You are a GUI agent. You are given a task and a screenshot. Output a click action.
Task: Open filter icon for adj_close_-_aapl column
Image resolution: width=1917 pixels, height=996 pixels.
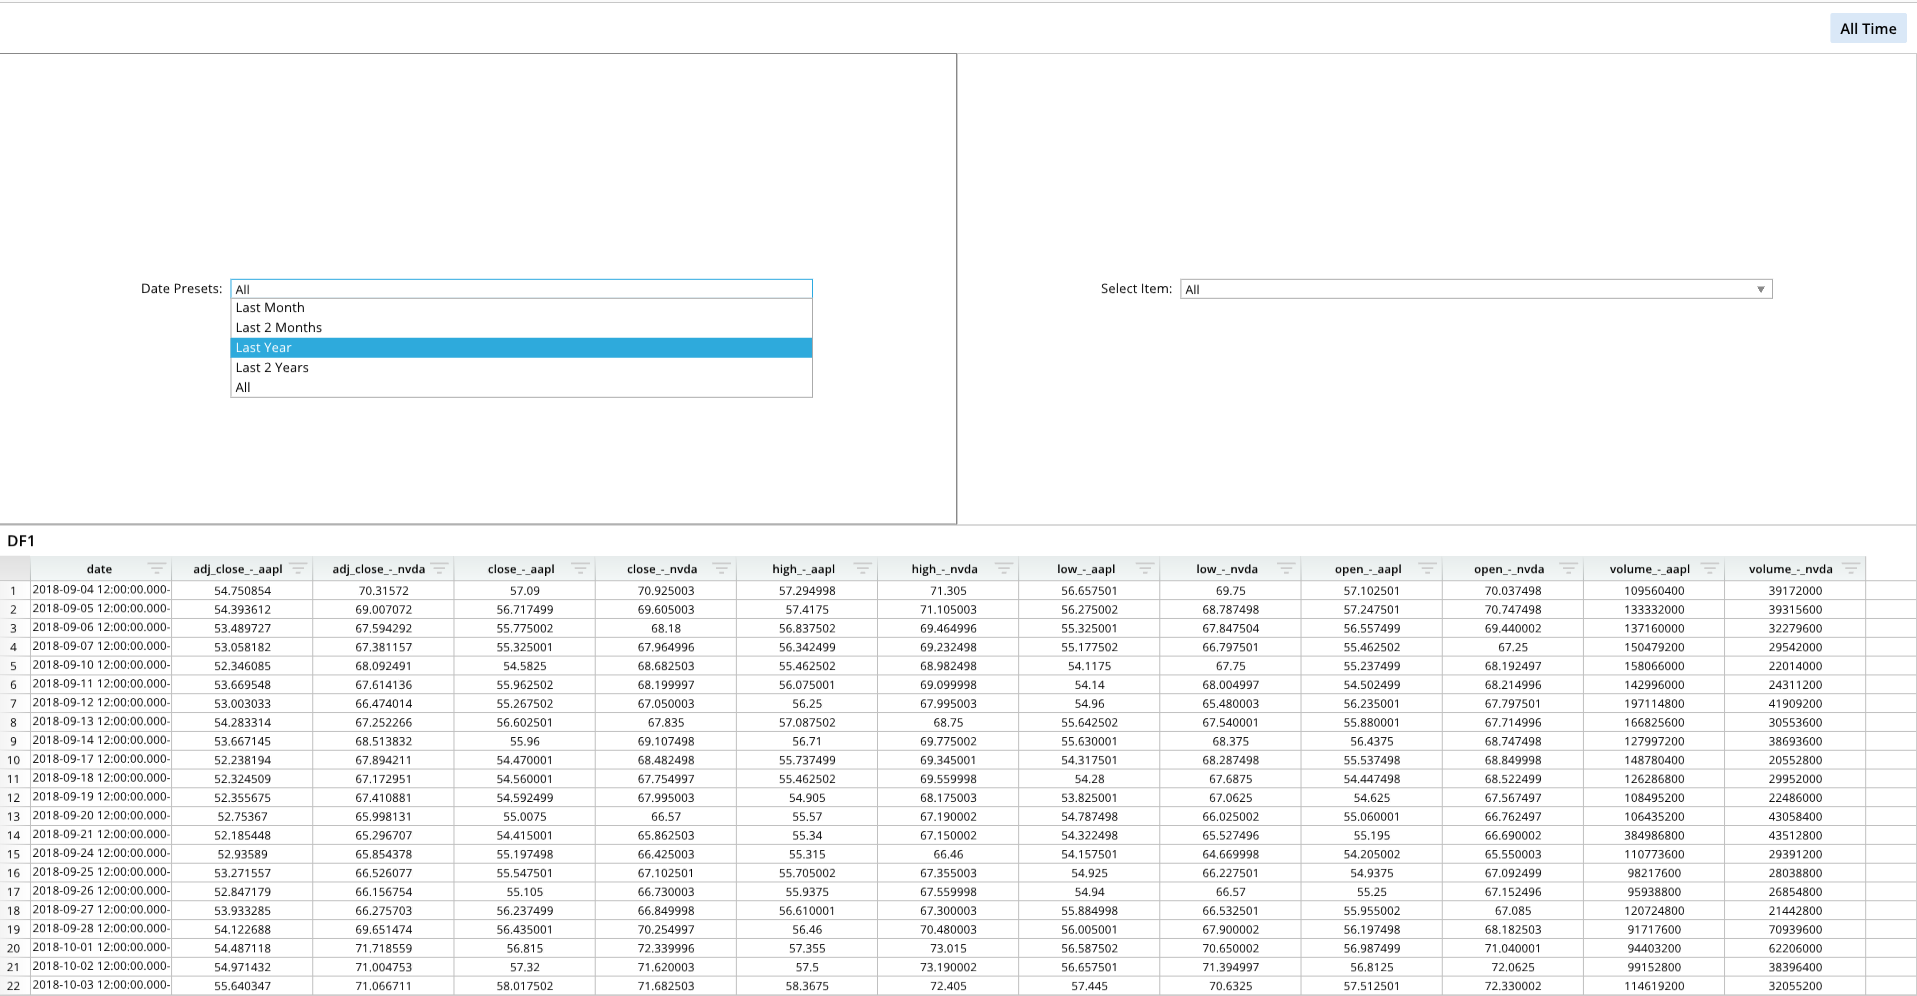tap(297, 569)
